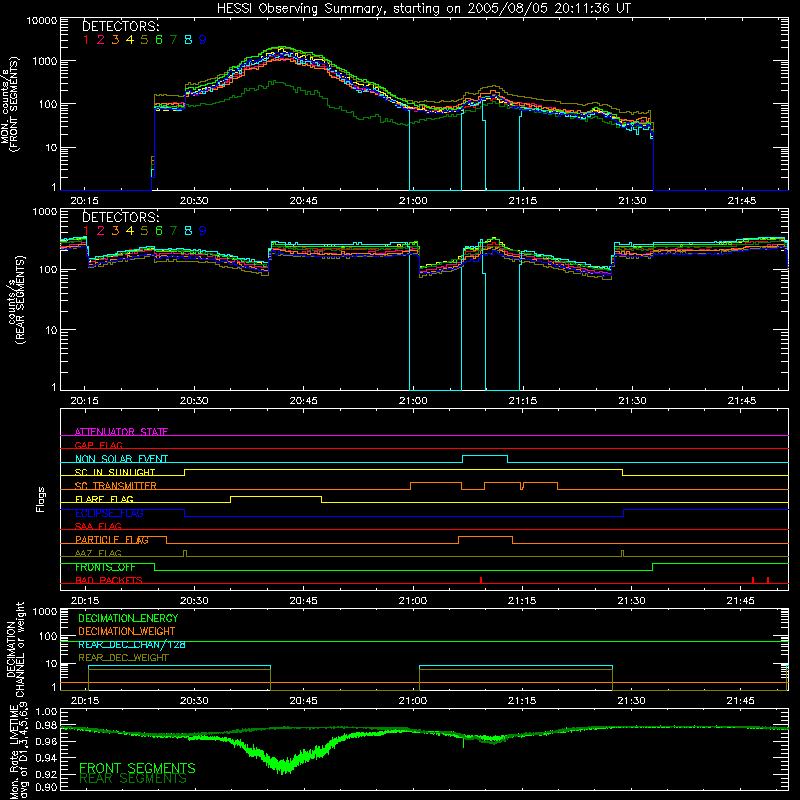Click the olive detector number 5 in the rear segments legend
800x800 pixels.
pos(144,231)
